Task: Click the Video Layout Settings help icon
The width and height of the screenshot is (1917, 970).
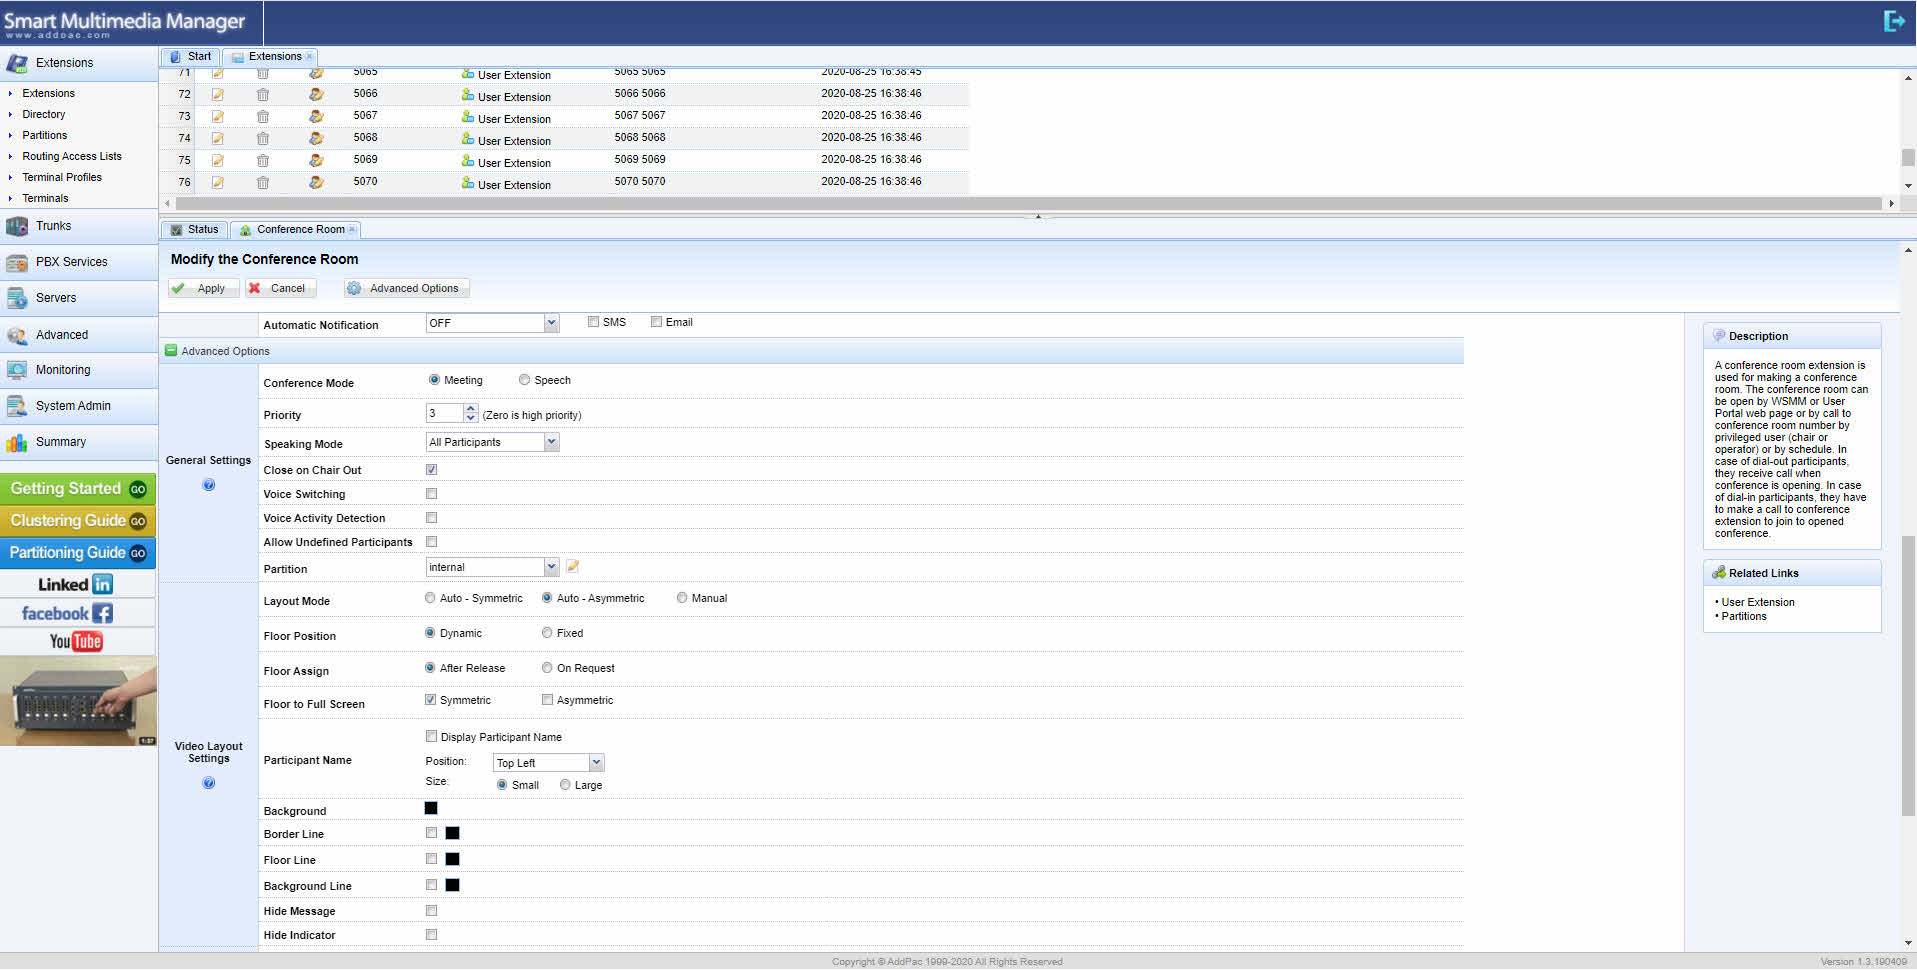Action: (209, 783)
